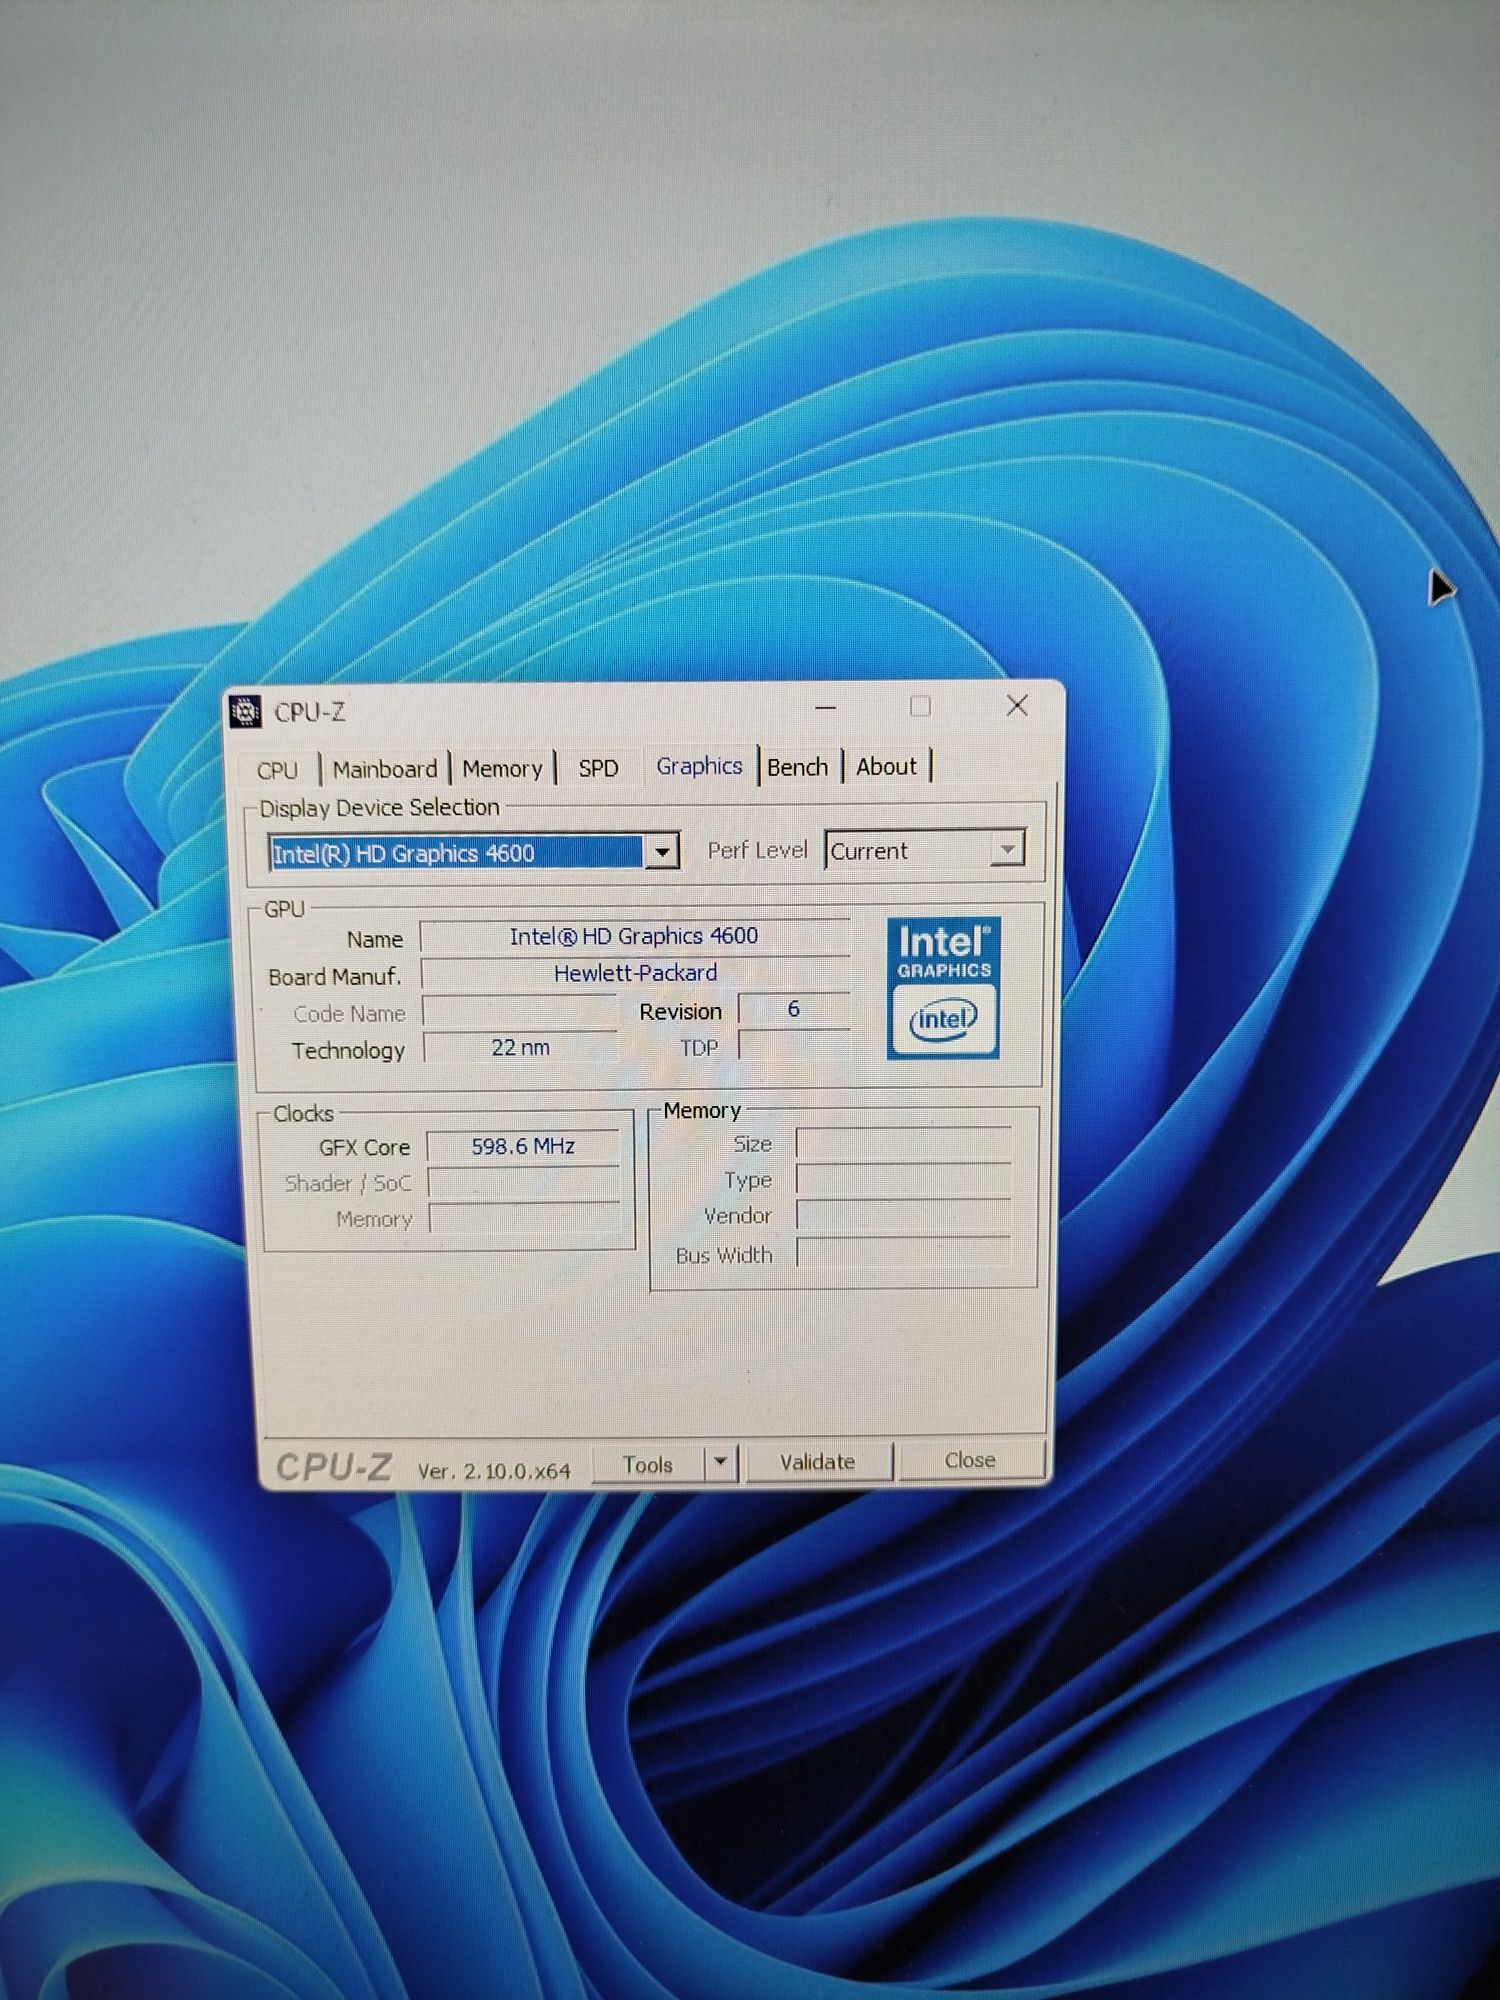The image size is (1500, 2000).
Task: Click the Hewlett-Packard board manufacturer field
Action: pos(635,973)
